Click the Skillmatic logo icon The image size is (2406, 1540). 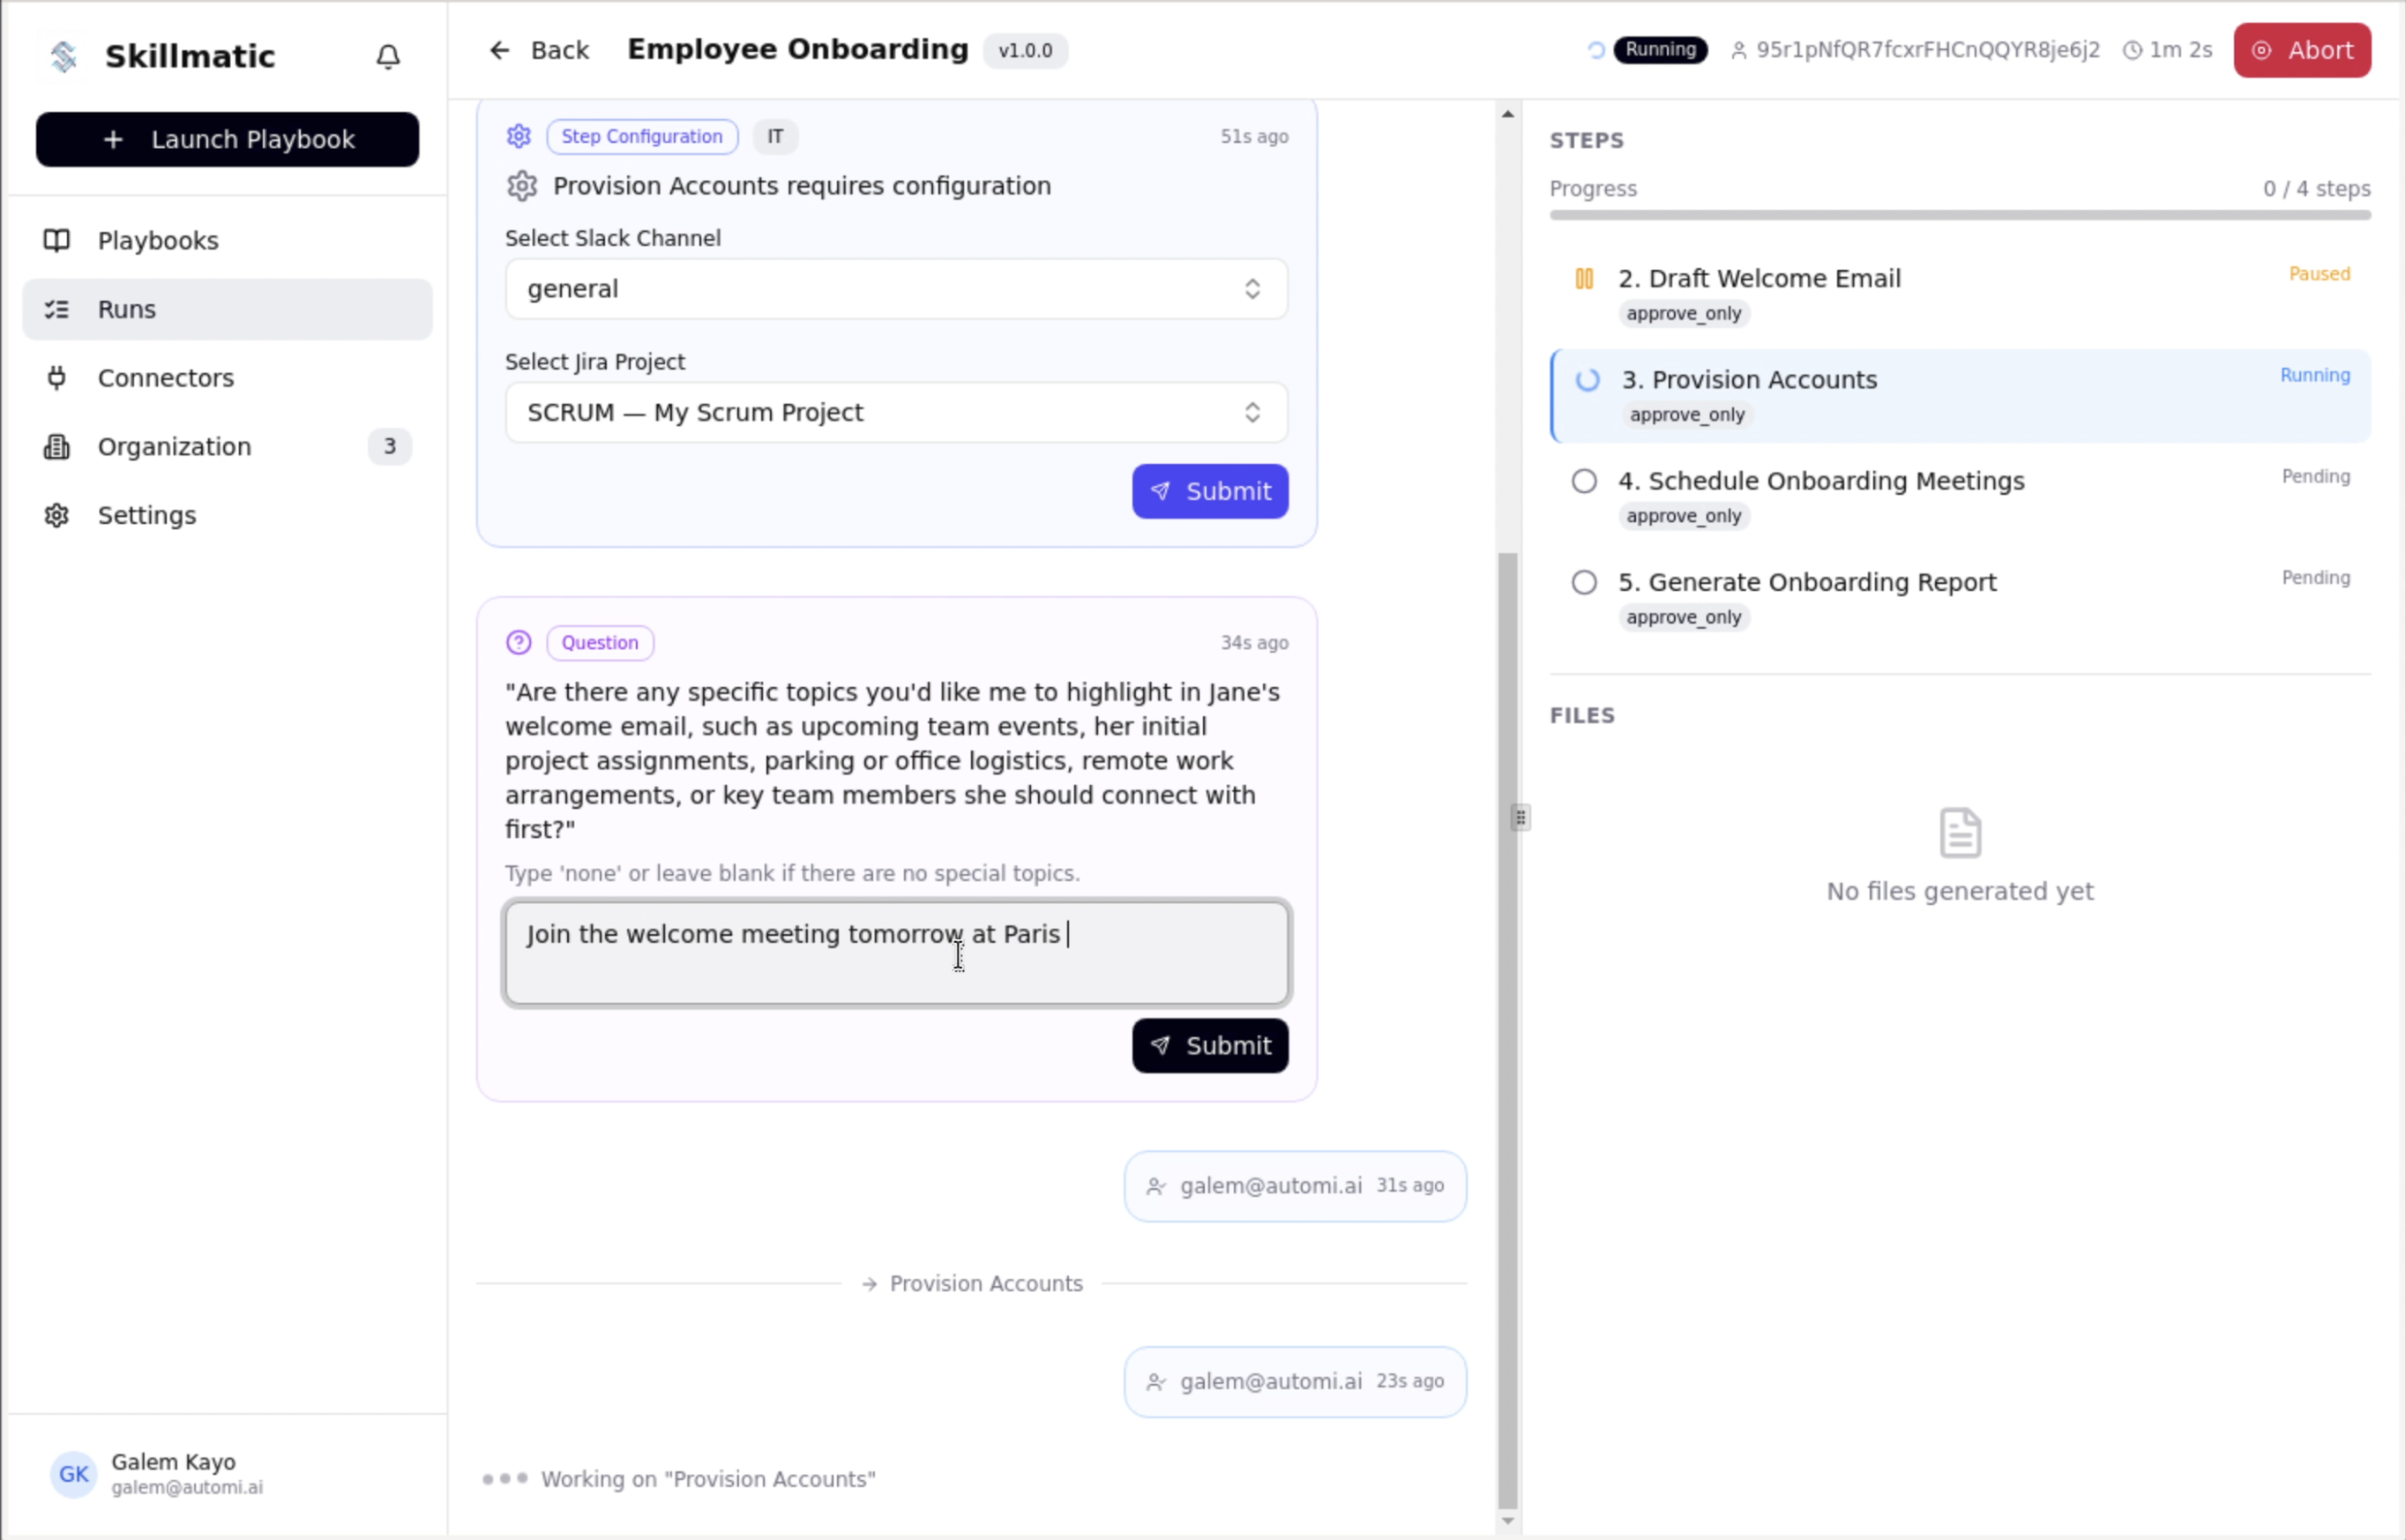coord(64,56)
